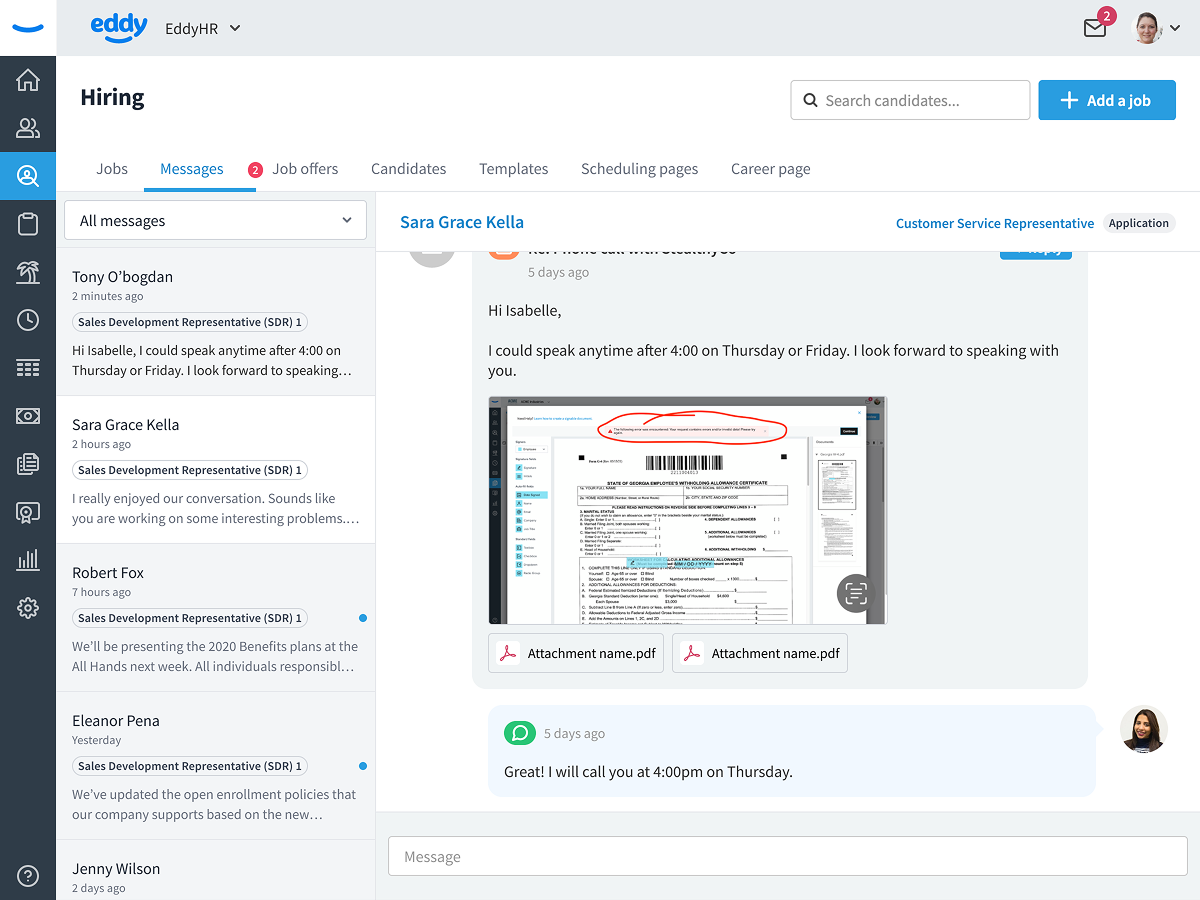Click the scan icon on screenshot preview
The height and width of the screenshot is (900, 1200).
(x=856, y=594)
